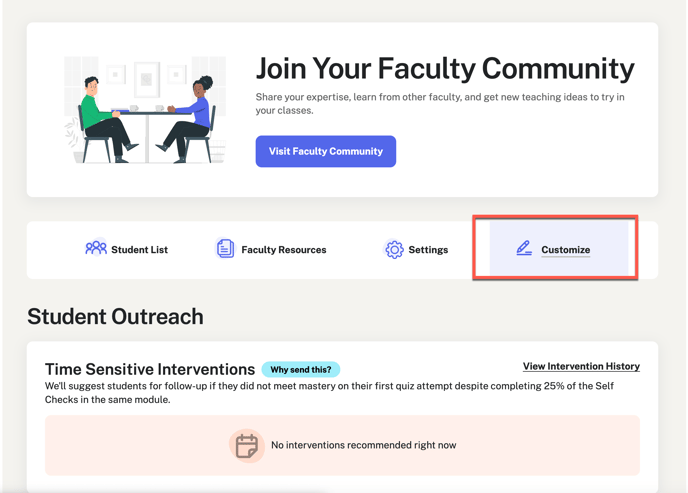Click the woman in blue sweater illustration
The width and height of the screenshot is (688, 493).
pyautogui.click(x=190, y=119)
